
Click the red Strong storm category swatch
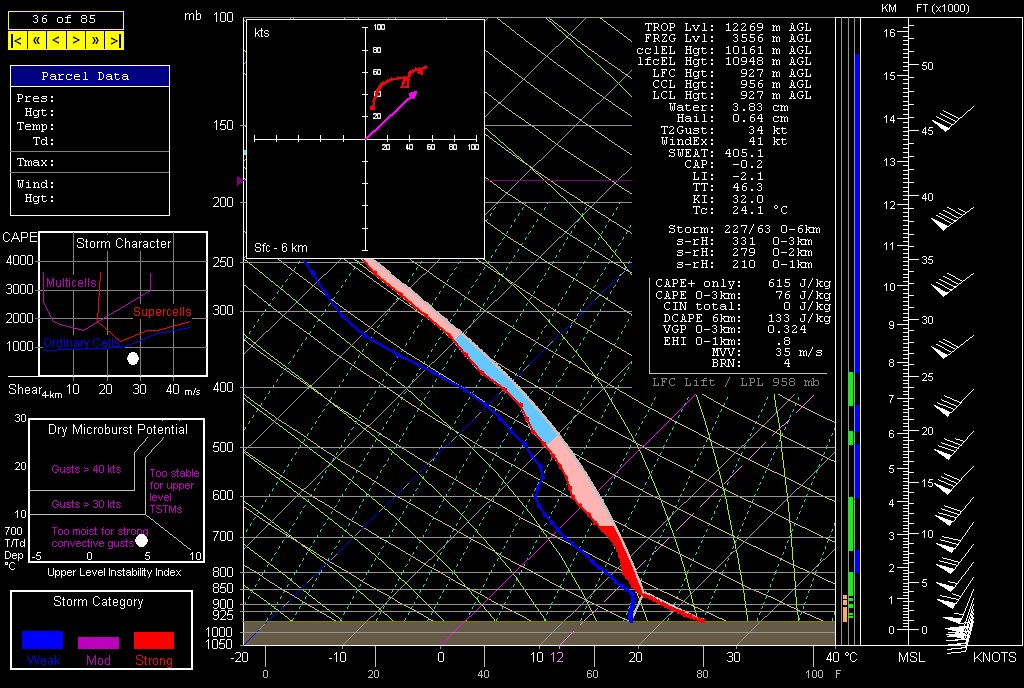tap(153, 640)
